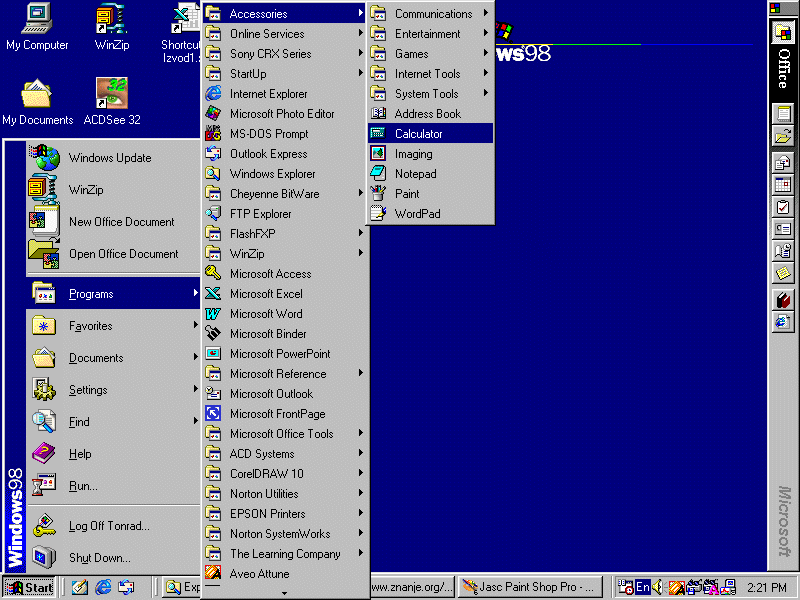Click Log Off Tonrad... in Start menu
This screenshot has height=600, width=800.
click(x=113, y=526)
